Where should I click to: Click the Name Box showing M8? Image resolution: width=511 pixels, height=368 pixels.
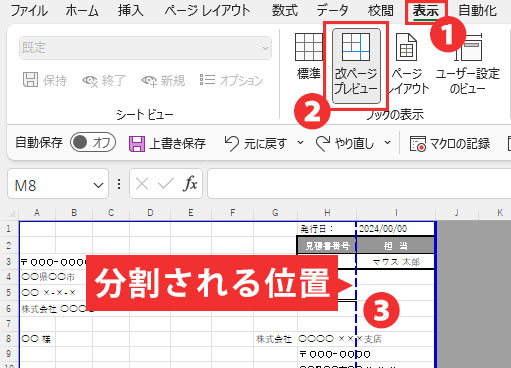pos(50,184)
